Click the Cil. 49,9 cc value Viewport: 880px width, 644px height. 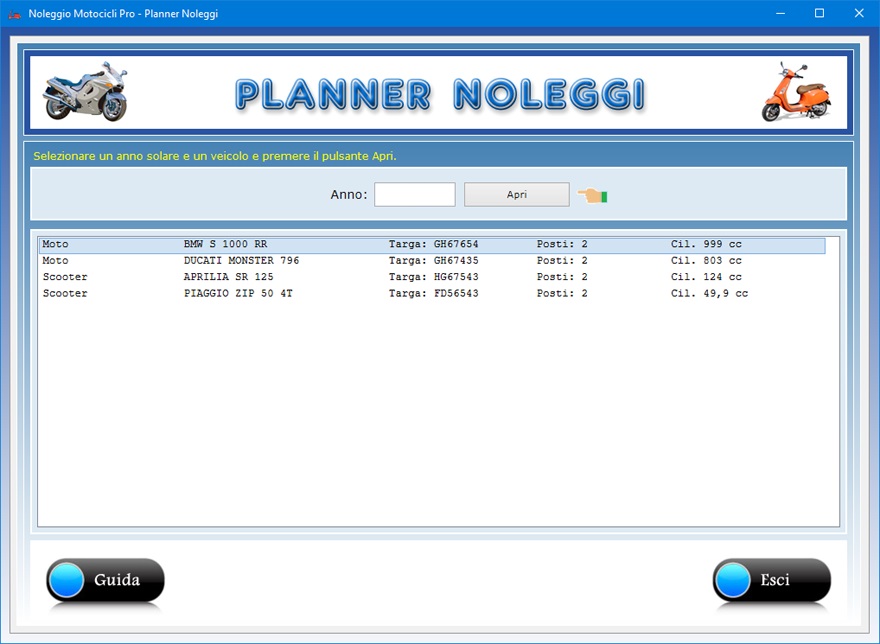point(709,293)
